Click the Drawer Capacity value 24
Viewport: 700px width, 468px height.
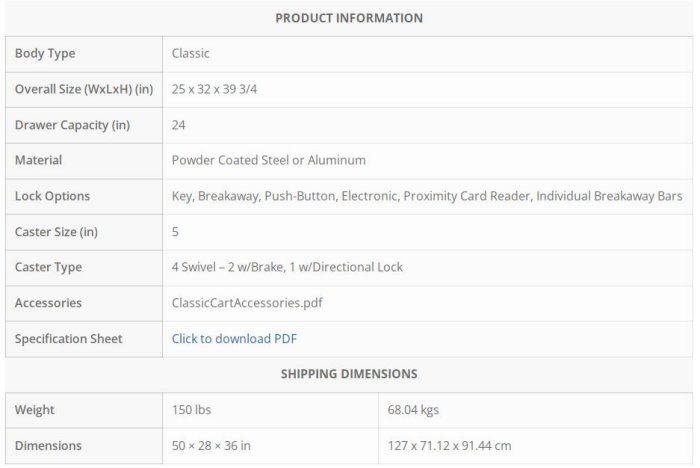(x=179, y=125)
